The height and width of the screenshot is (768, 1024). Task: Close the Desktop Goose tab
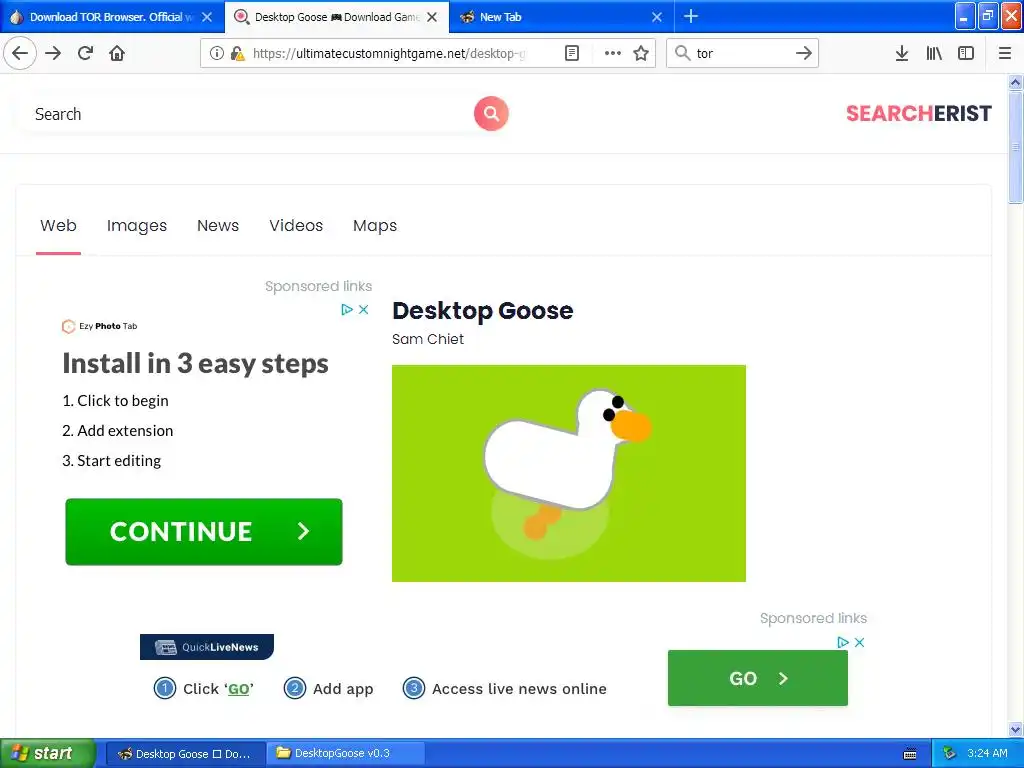pyautogui.click(x=432, y=17)
